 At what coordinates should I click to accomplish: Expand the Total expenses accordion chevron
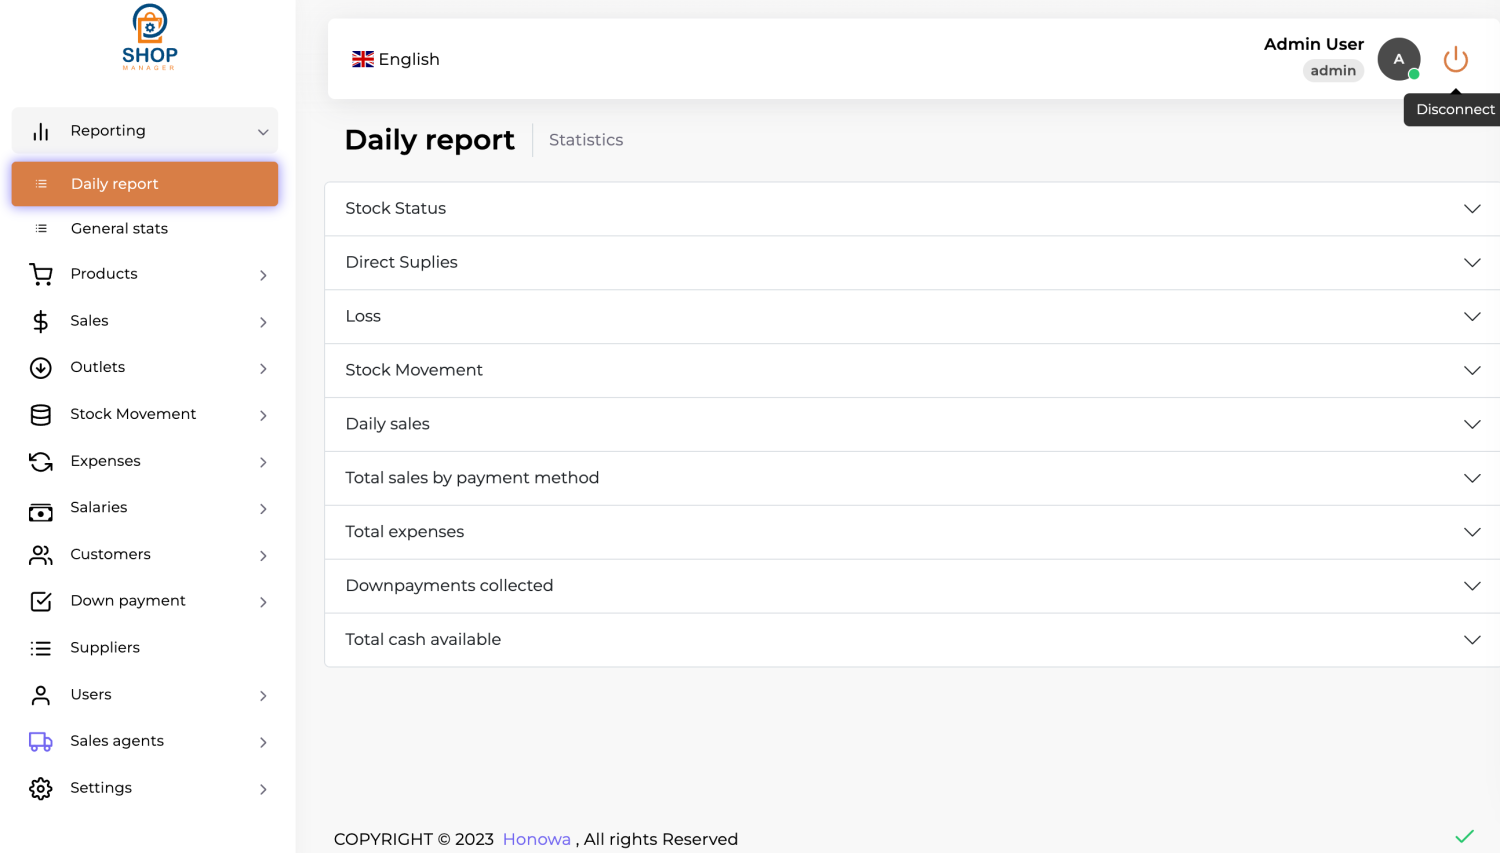(x=1472, y=532)
